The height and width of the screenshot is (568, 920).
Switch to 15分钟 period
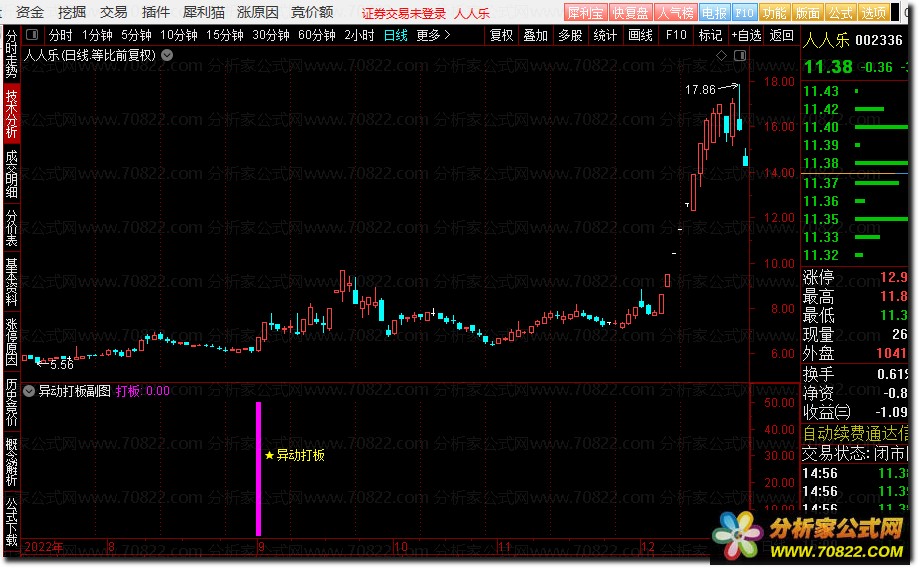(x=225, y=35)
